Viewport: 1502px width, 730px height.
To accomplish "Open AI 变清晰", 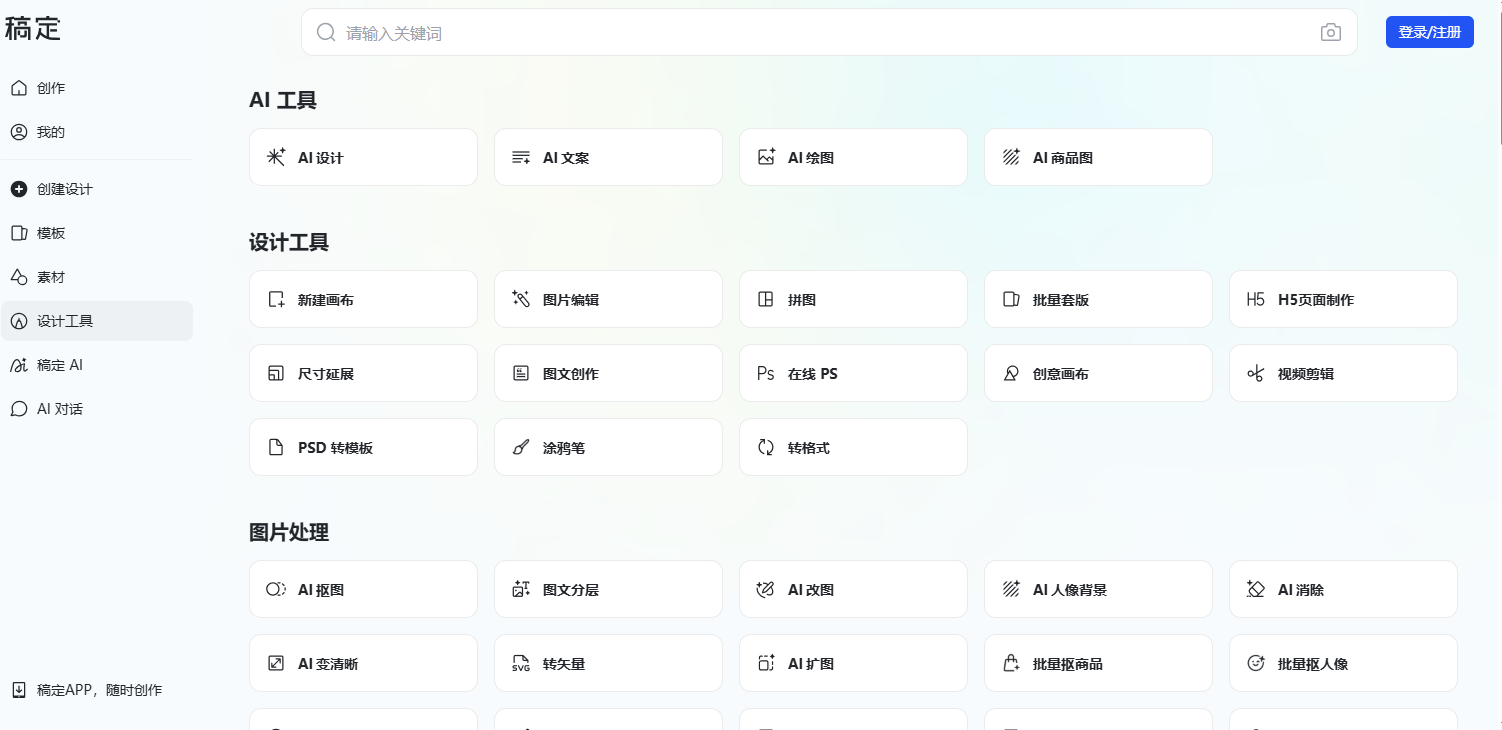I will point(362,663).
